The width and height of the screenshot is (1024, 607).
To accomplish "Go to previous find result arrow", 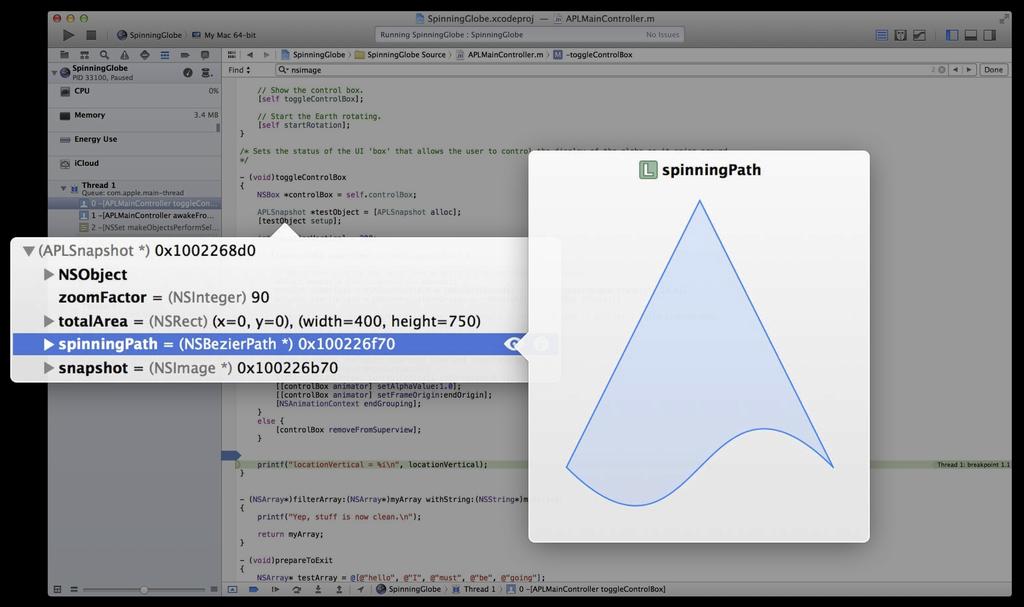I will pyautogui.click(x=955, y=70).
